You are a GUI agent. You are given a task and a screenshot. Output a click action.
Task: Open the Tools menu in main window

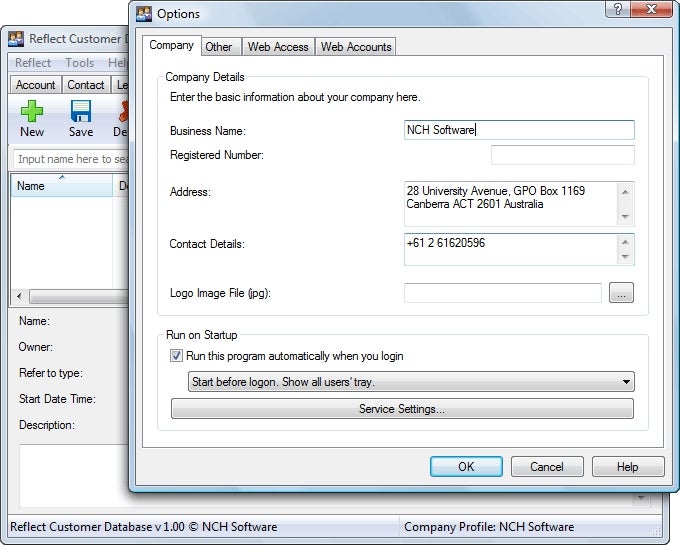(79, 63)
